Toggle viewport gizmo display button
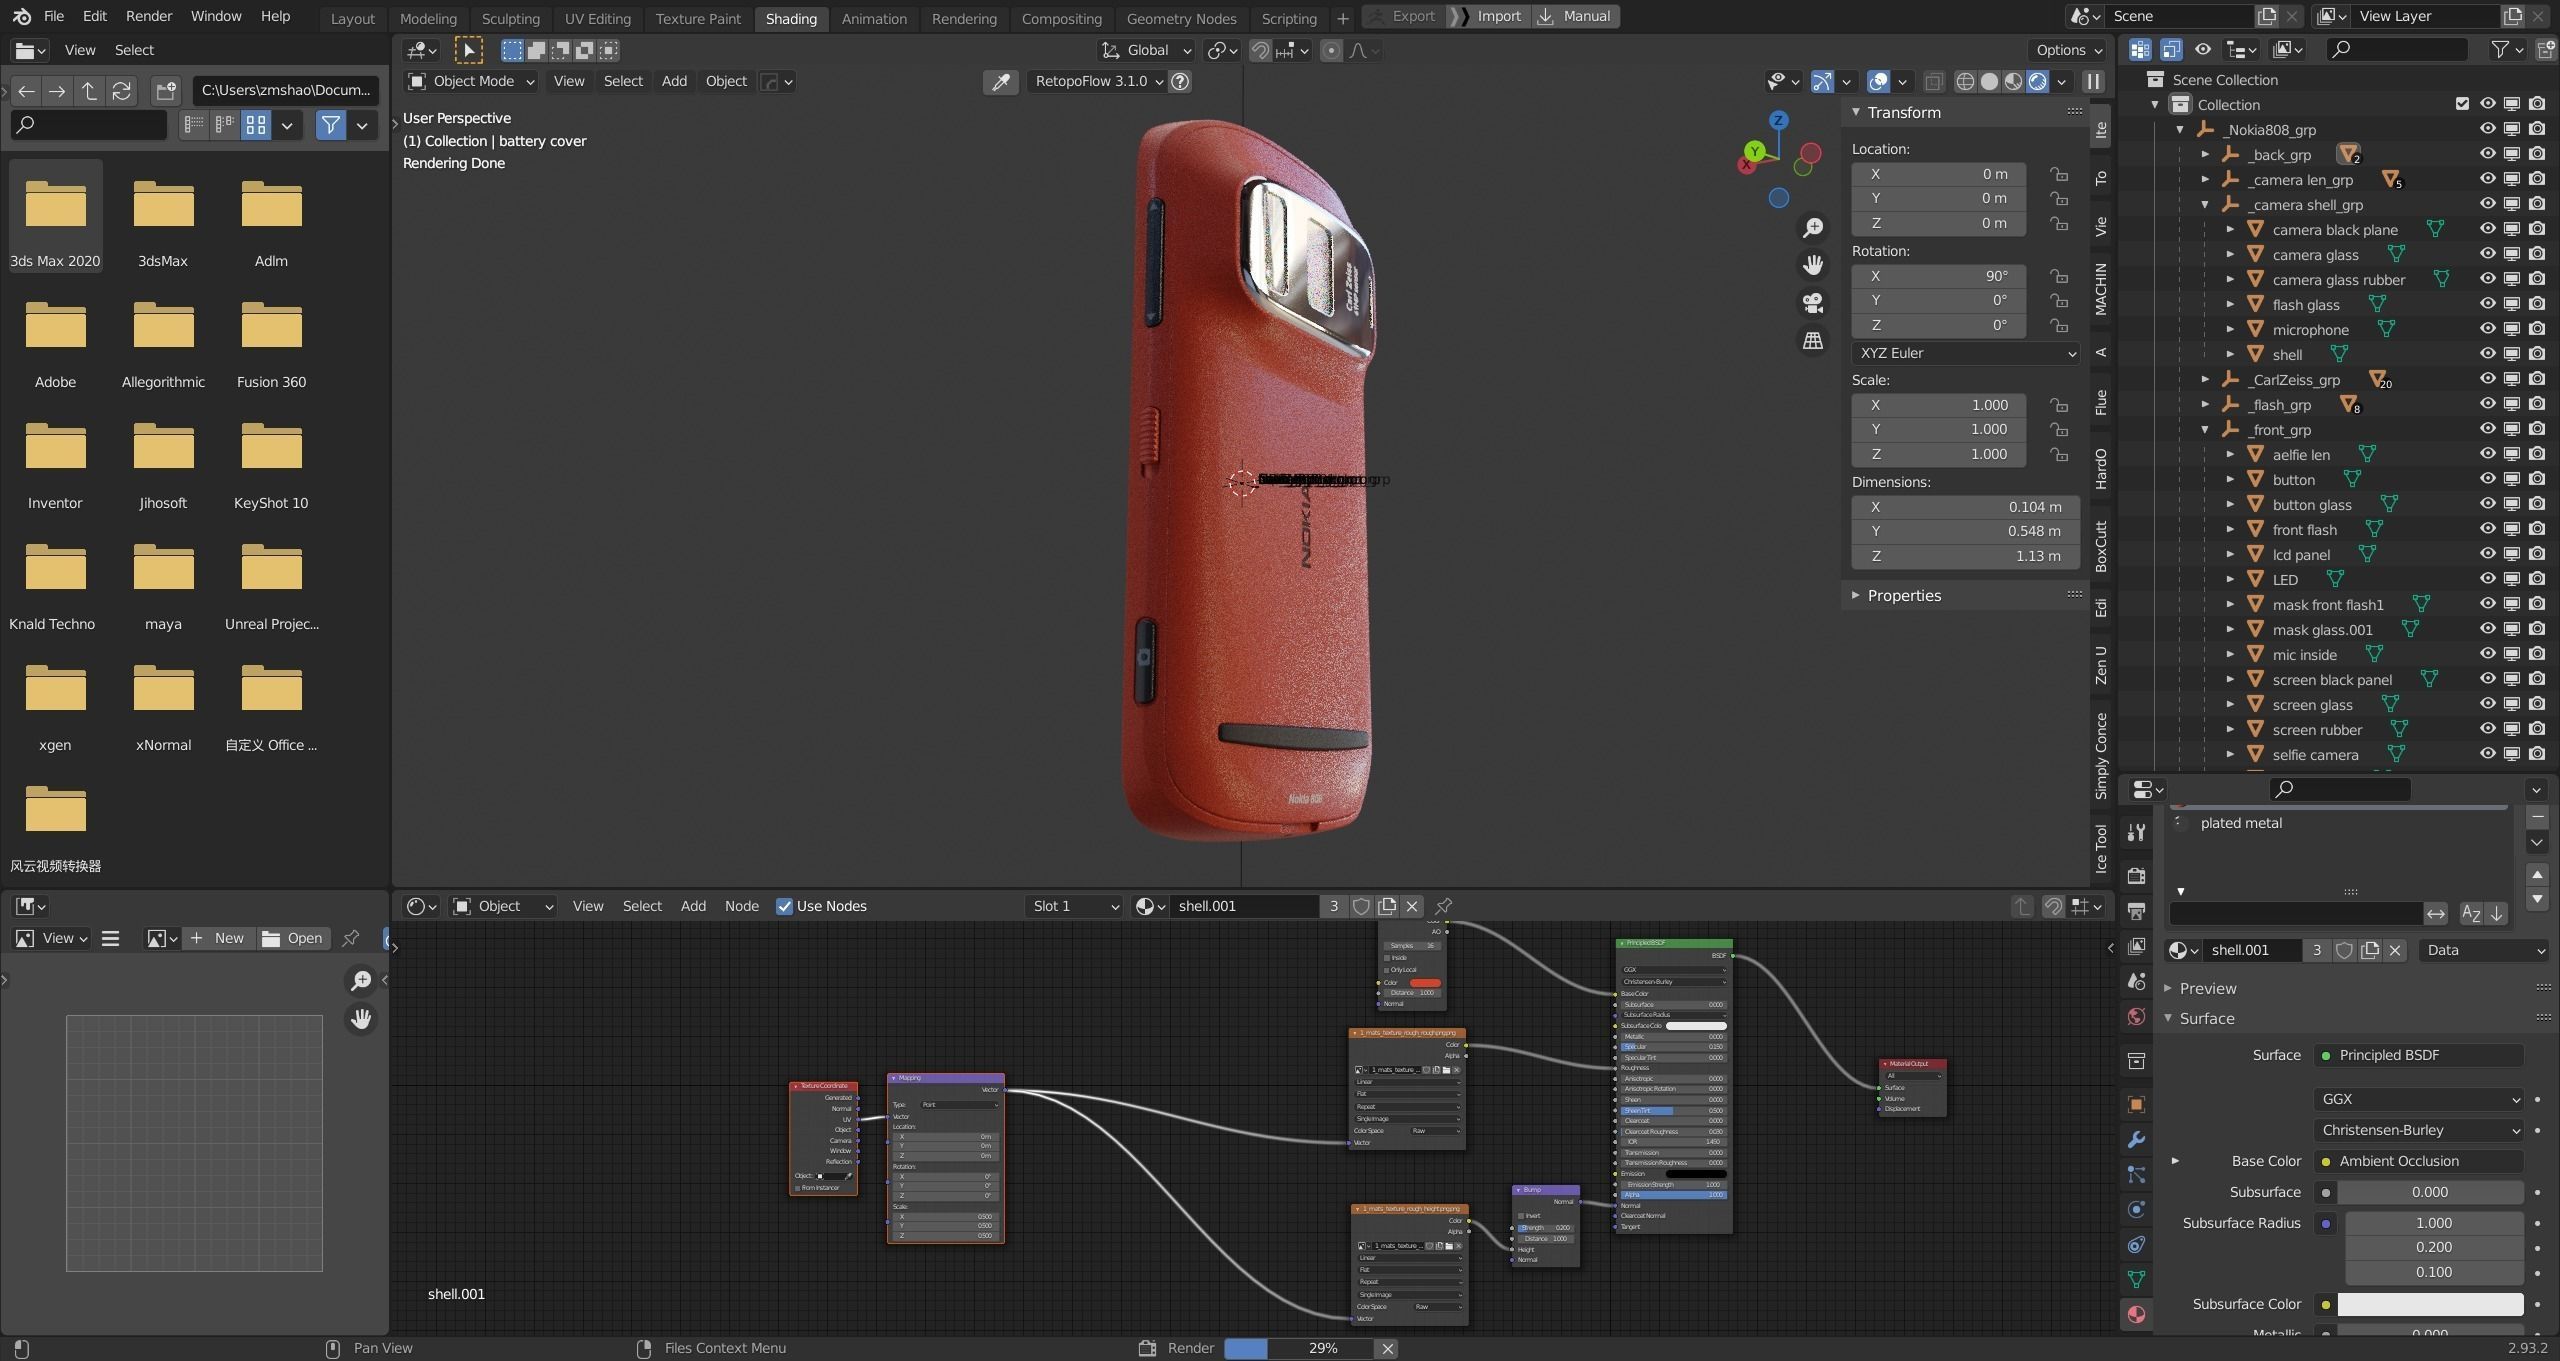Image resolution: width=2560 pixels, height=1361 pixels. click(1823, 82)
